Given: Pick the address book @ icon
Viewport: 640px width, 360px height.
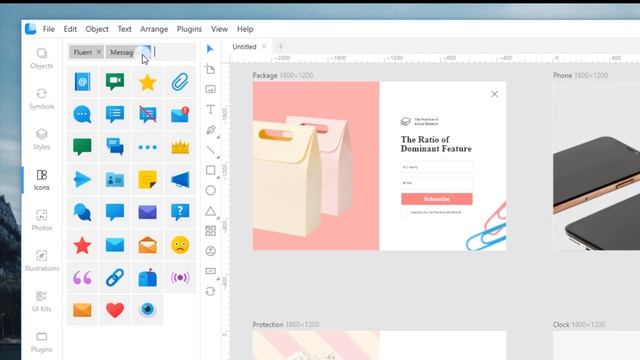Looking at the screenshot, I should click(82, 82).
